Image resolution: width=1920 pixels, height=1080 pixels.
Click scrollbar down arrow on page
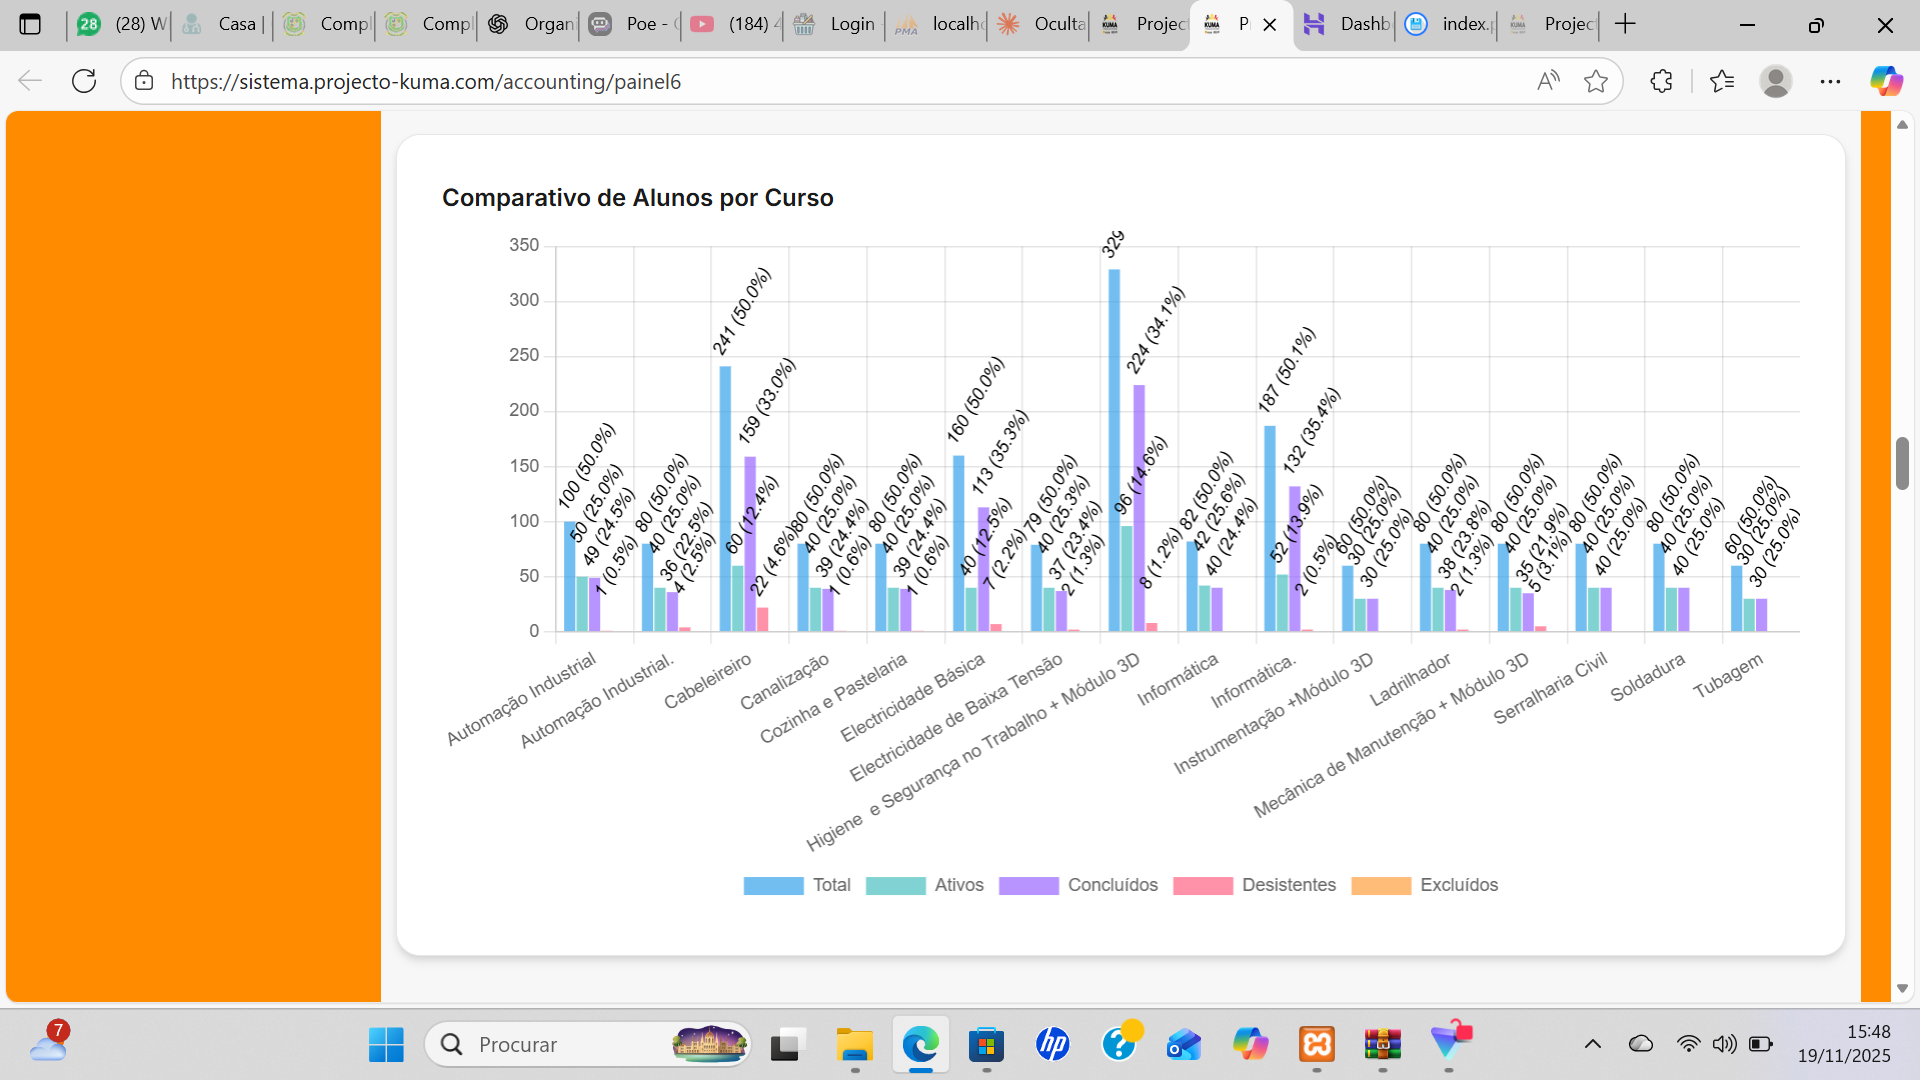1902,988
